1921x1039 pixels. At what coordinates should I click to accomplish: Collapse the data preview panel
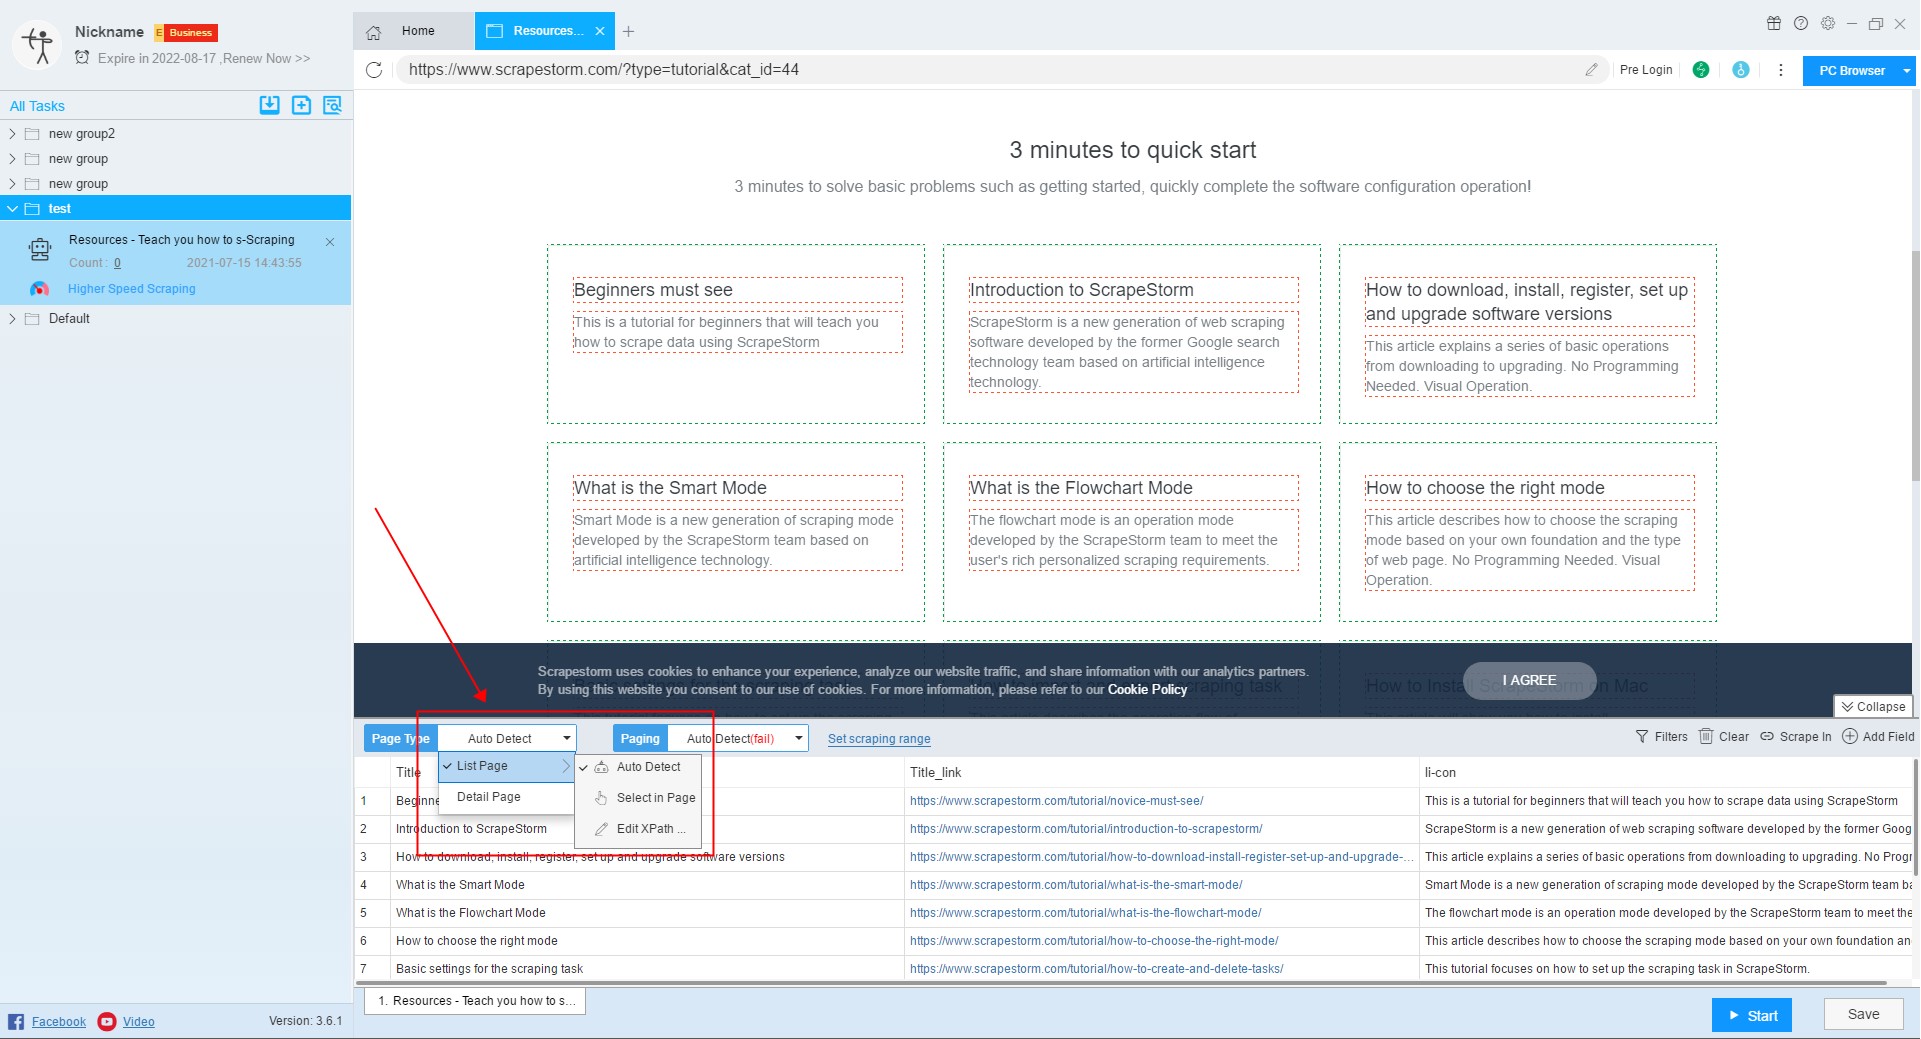[1872, 707]
